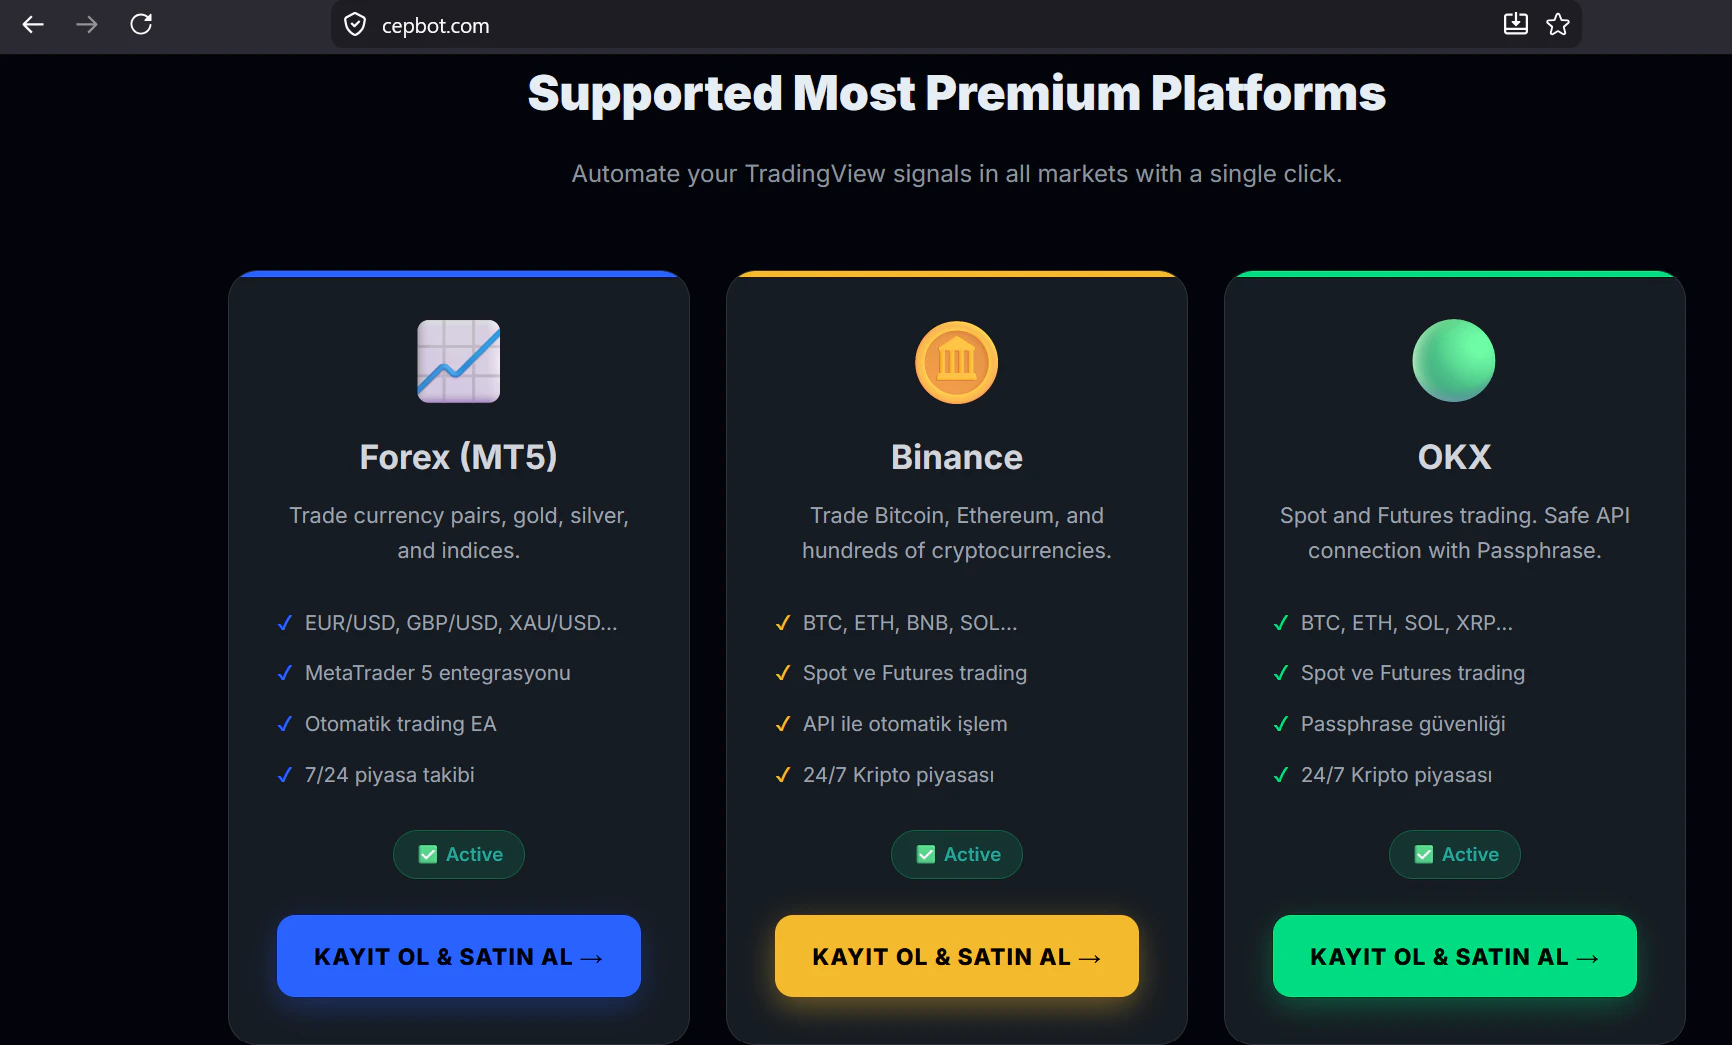The width and height of the screenshot is (1732, 1045).
Task: Click the browser back arrow
Action: (33, 25)
